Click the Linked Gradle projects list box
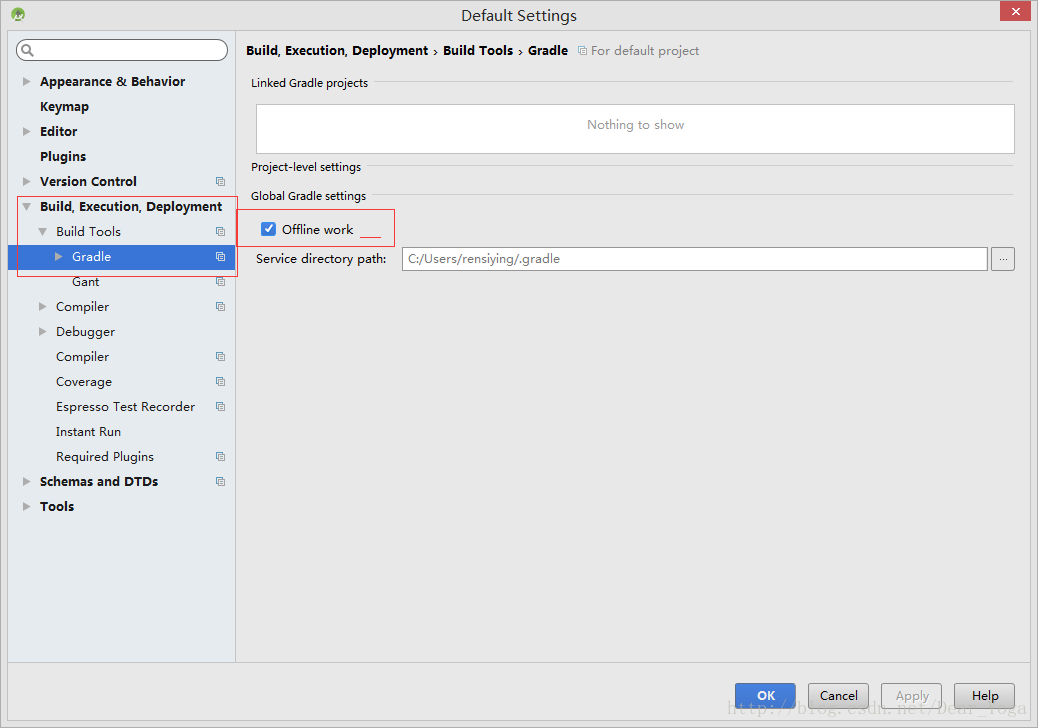 tap(635, 129)
